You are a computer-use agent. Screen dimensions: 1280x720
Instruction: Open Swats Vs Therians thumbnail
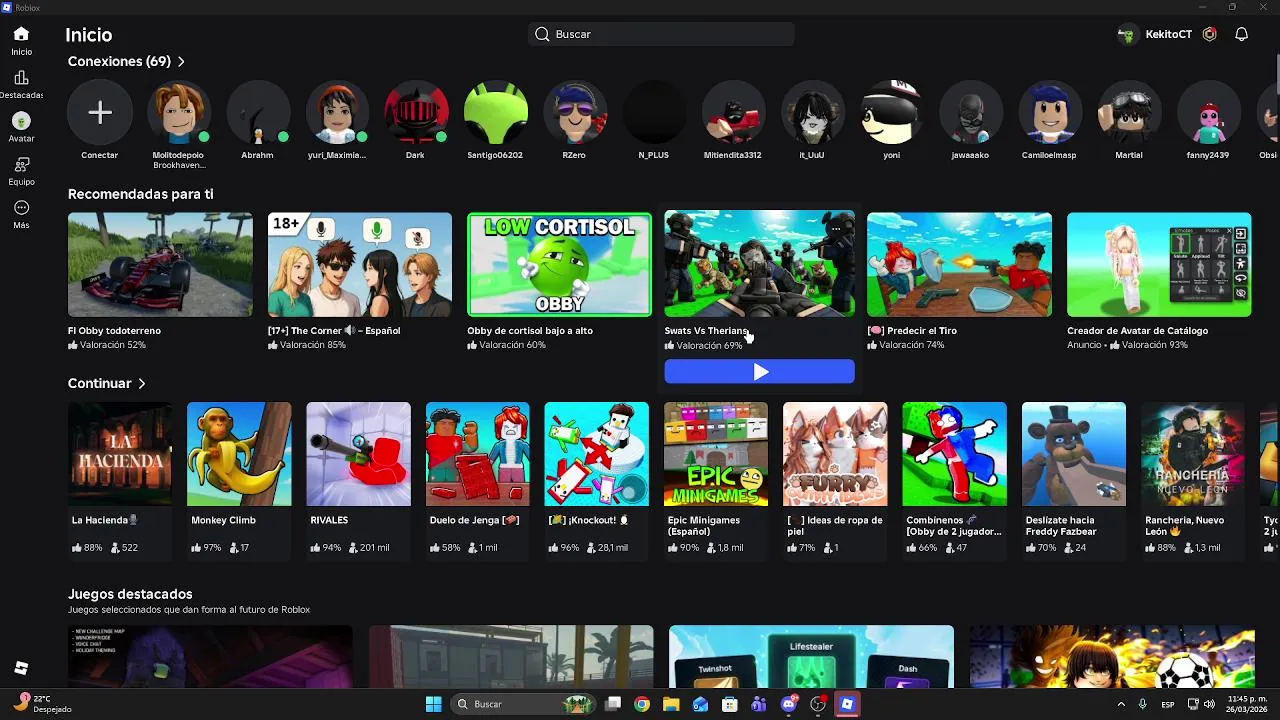[x=759, y=265]
